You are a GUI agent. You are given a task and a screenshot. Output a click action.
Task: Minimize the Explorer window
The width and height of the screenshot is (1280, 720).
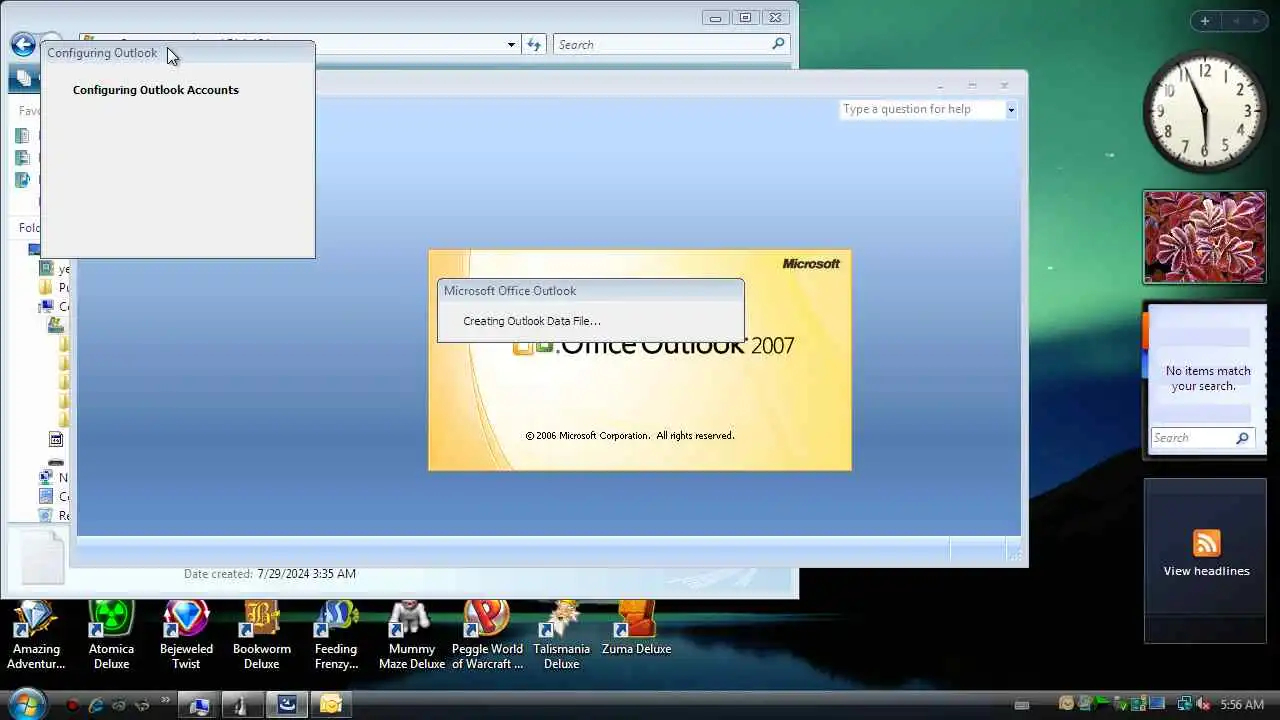coord(716,17)
